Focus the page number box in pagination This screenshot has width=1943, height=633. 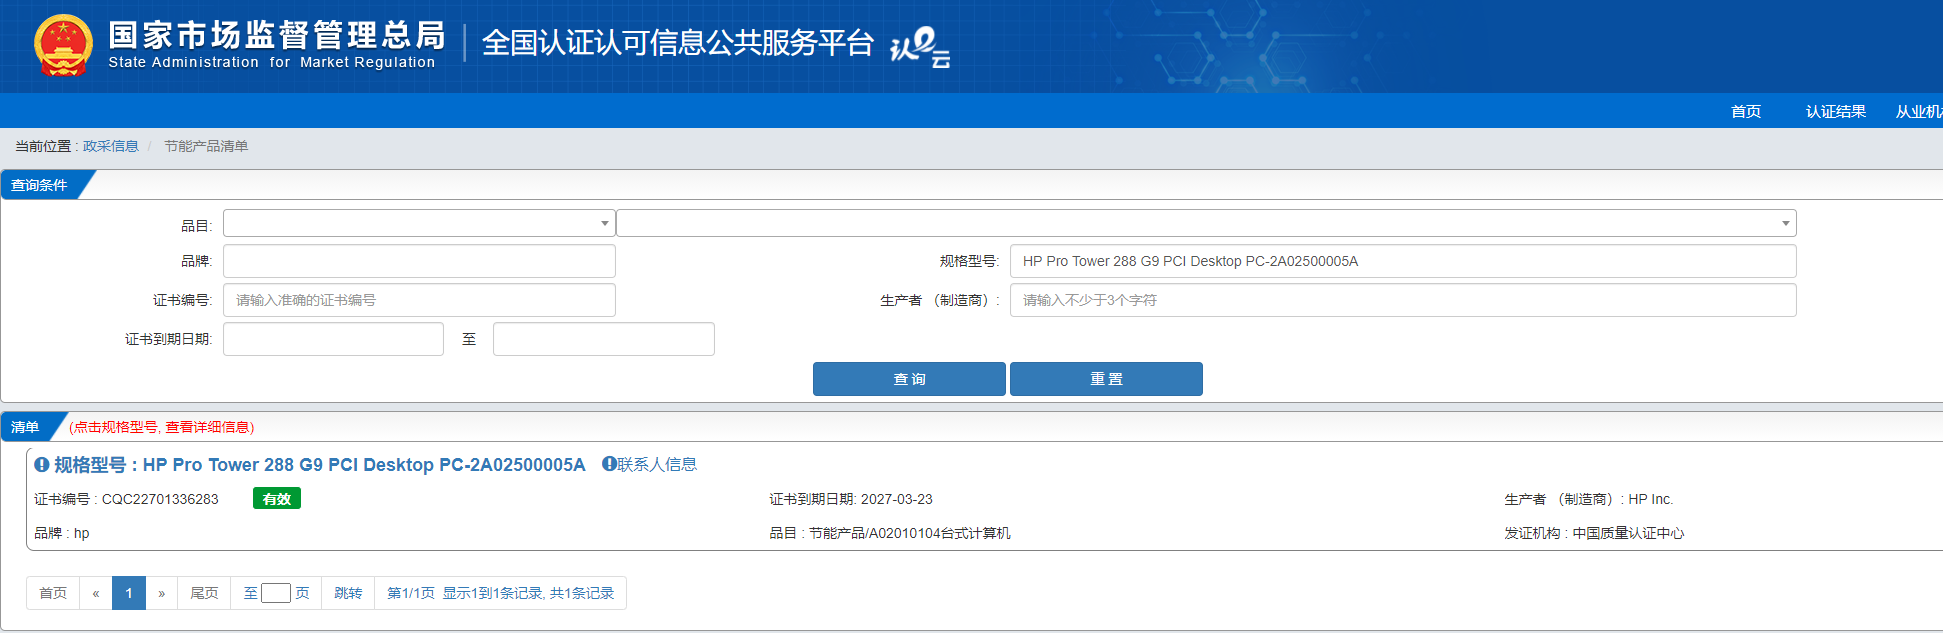coord(276,593)
